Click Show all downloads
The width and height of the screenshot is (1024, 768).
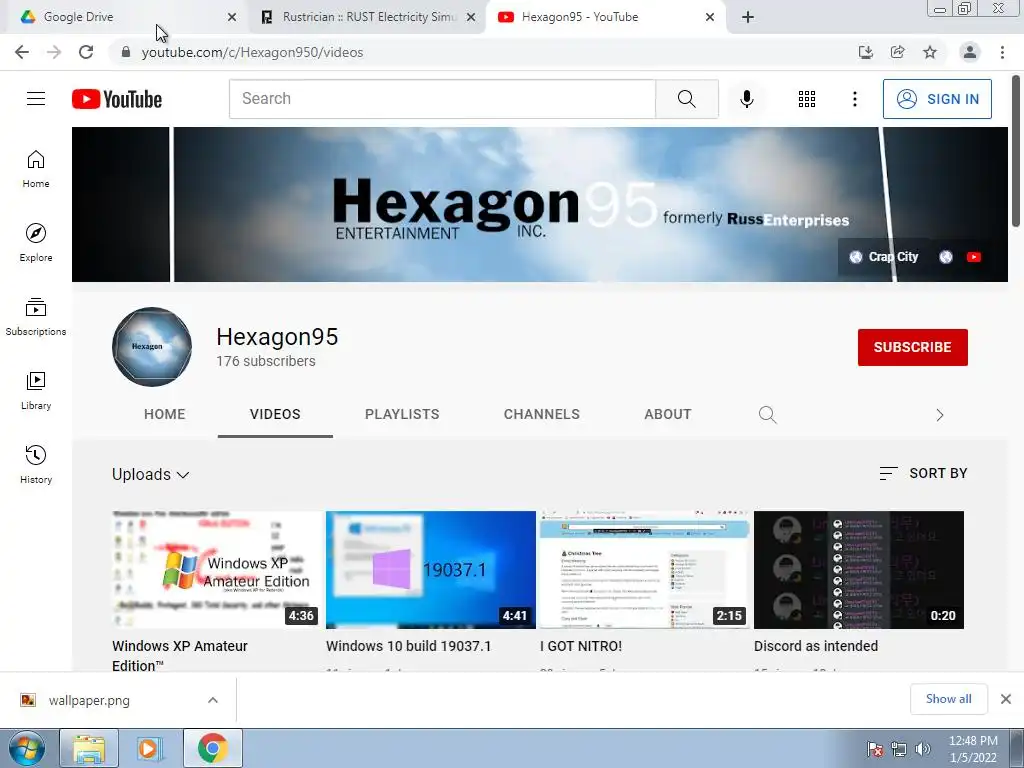948,699
